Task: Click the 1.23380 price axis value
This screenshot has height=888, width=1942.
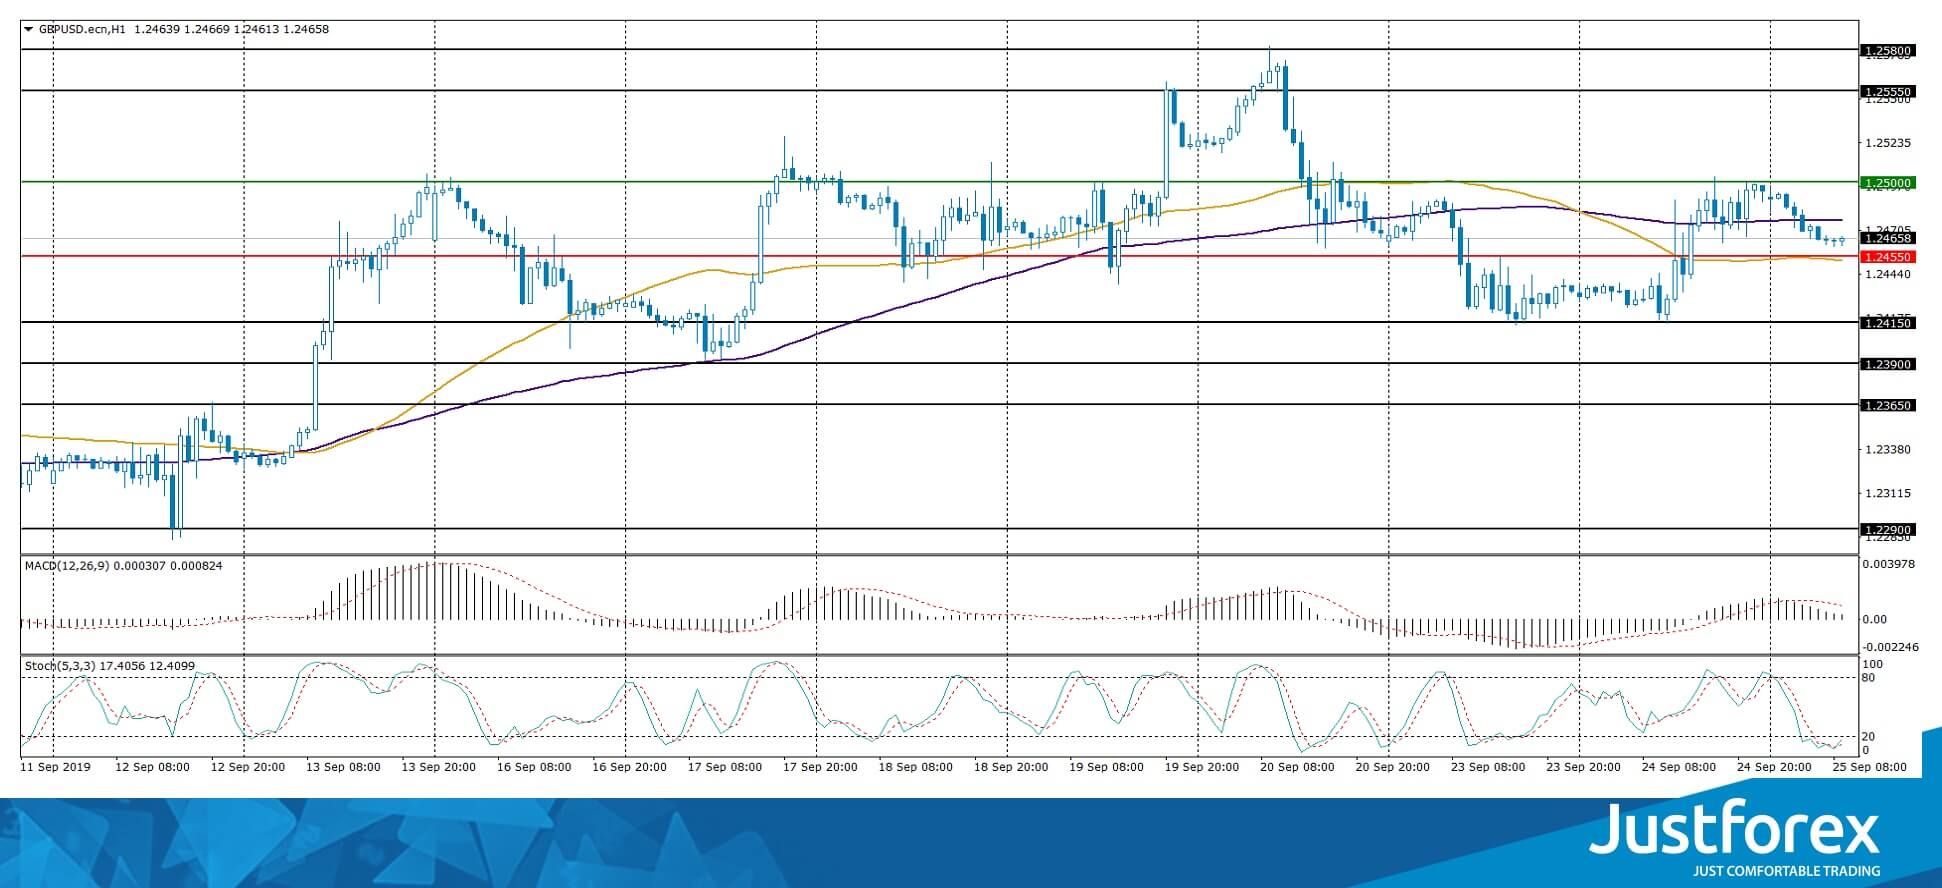Action: coord(1887,449)
